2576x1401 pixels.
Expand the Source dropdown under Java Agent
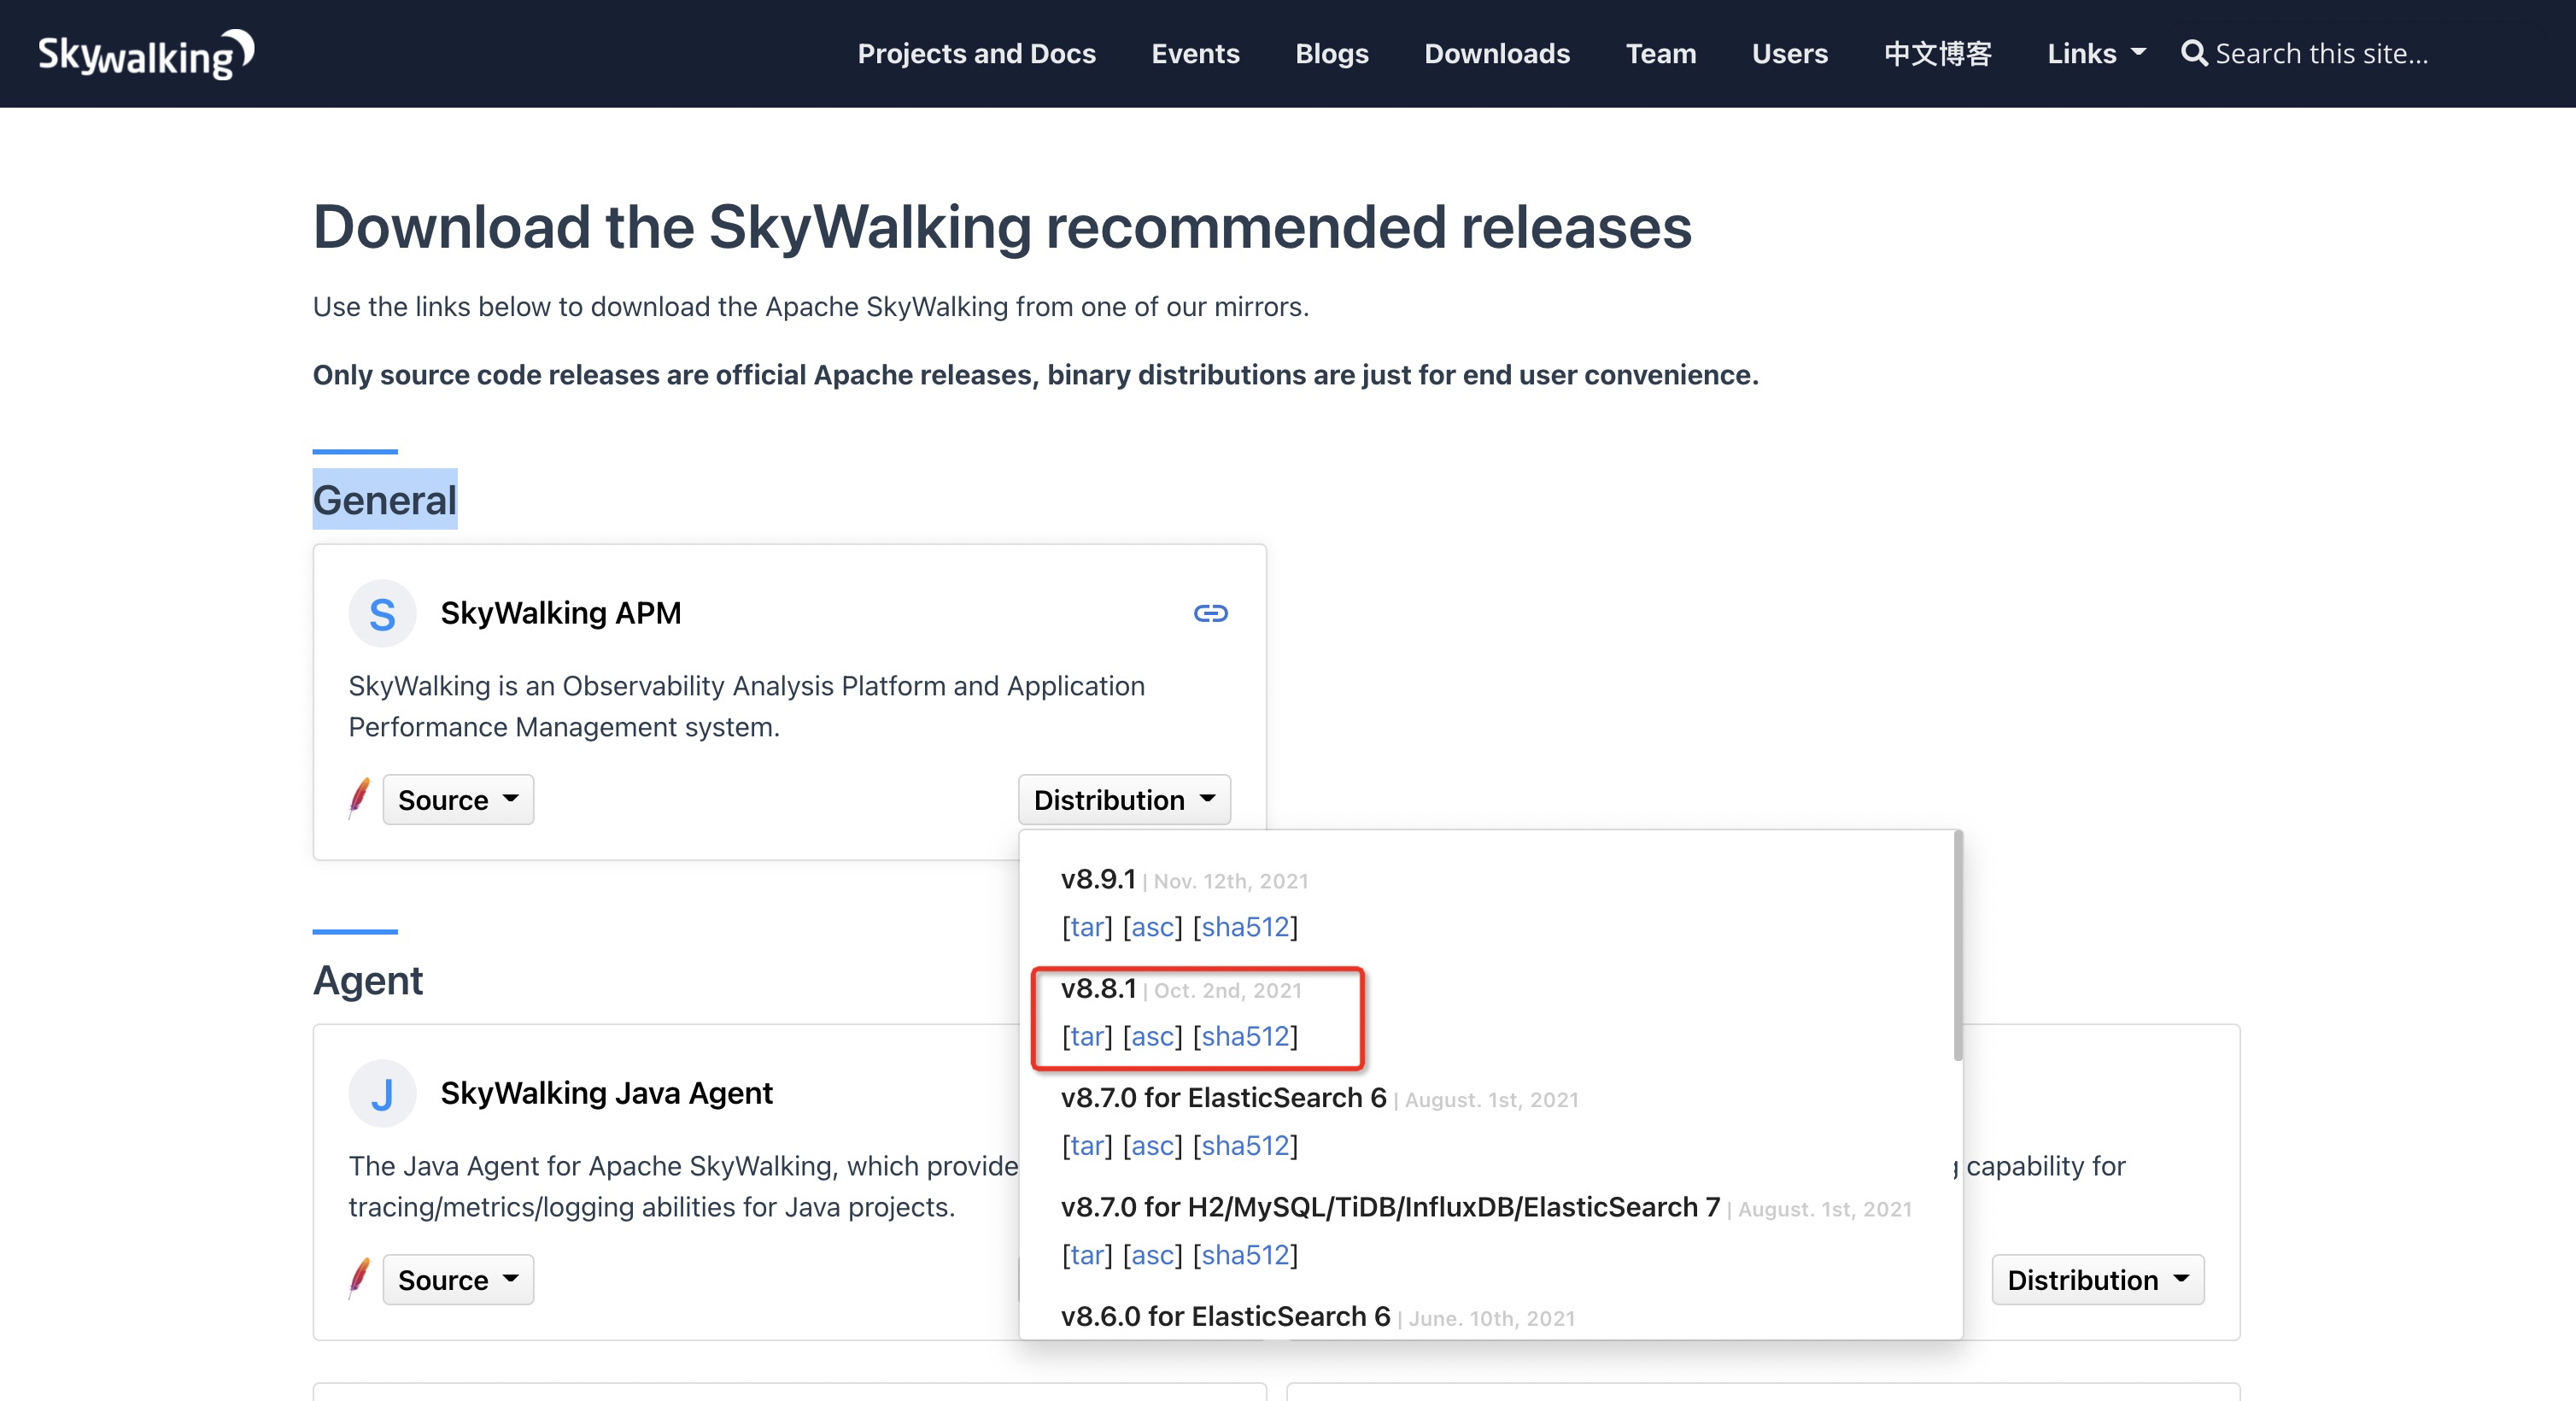[457, 1279]
